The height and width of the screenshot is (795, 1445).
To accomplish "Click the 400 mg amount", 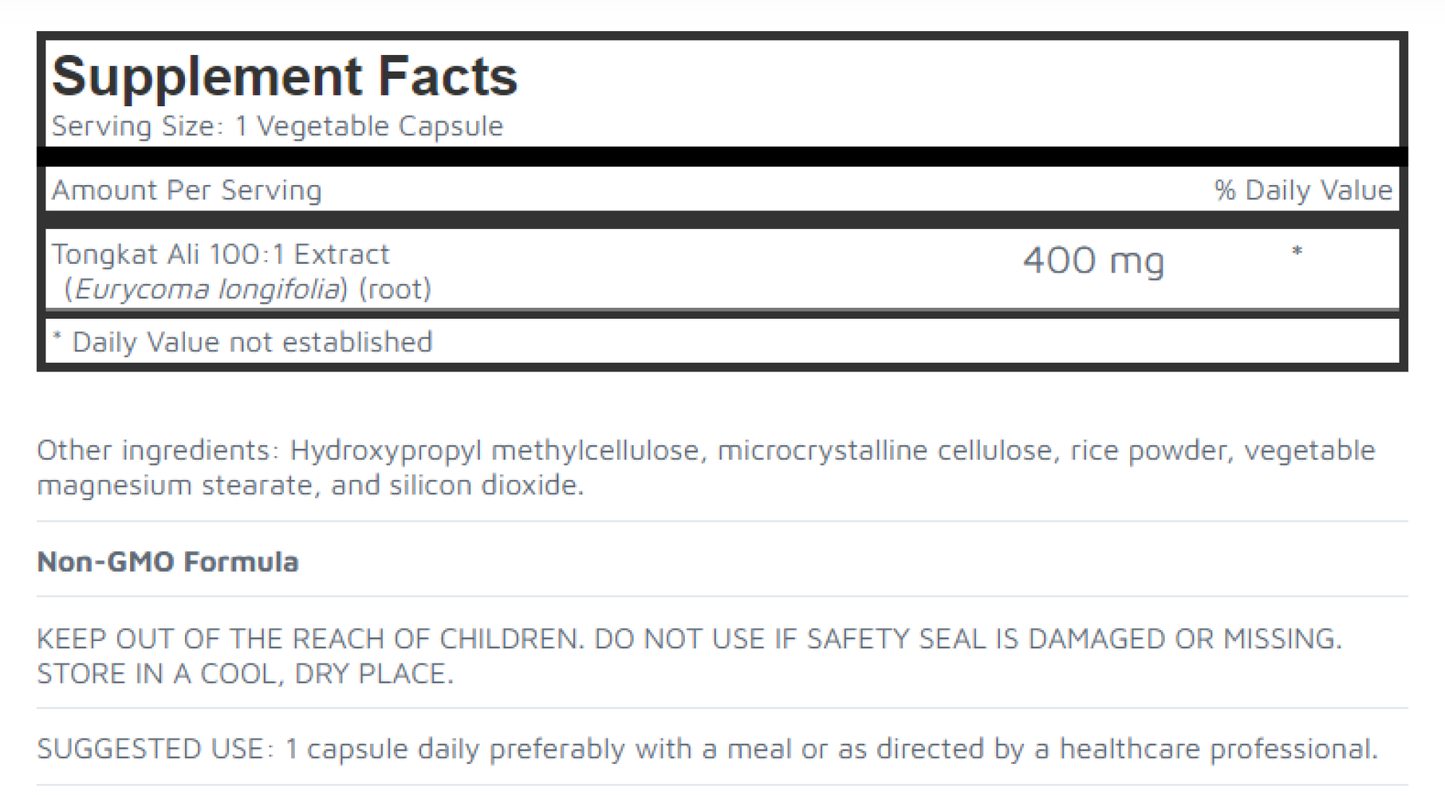I will pyautogui.click(x=1093, y=262).
